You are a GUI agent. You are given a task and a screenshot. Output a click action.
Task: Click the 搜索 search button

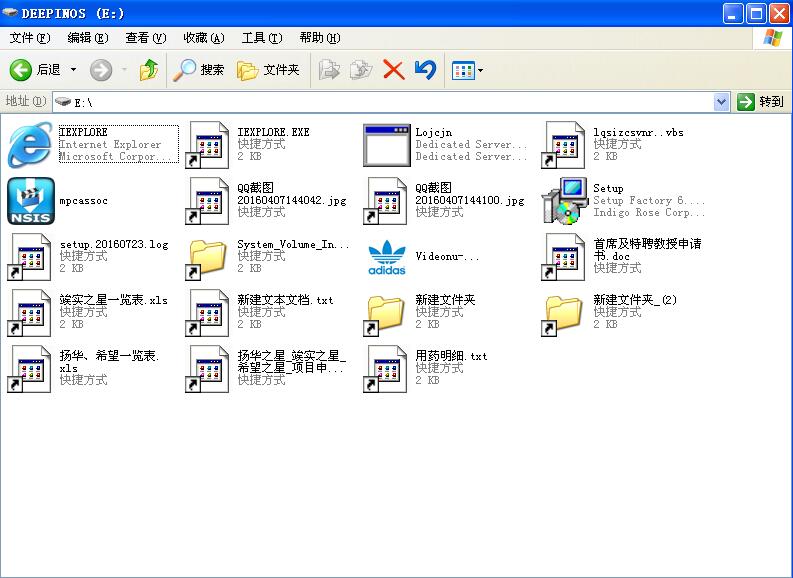pyautogui.click(x=199, y=70)
